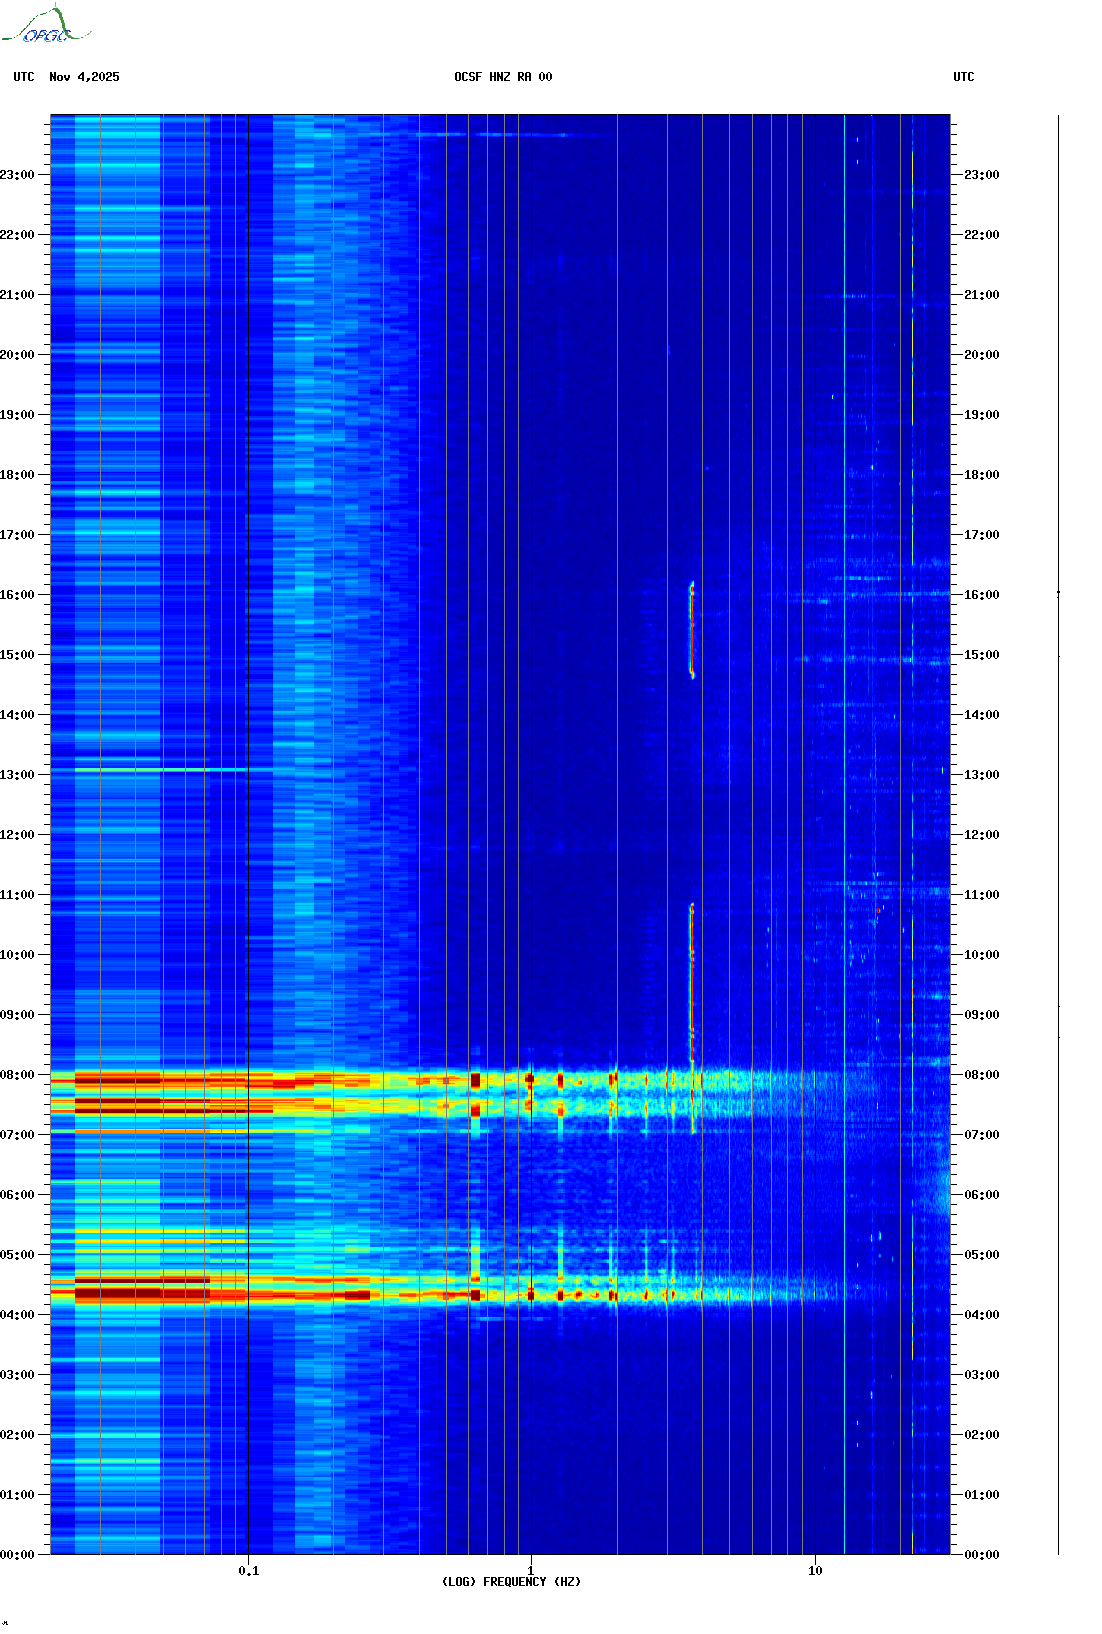Click the 10 frequency axis tick label

click(815, 1571)
